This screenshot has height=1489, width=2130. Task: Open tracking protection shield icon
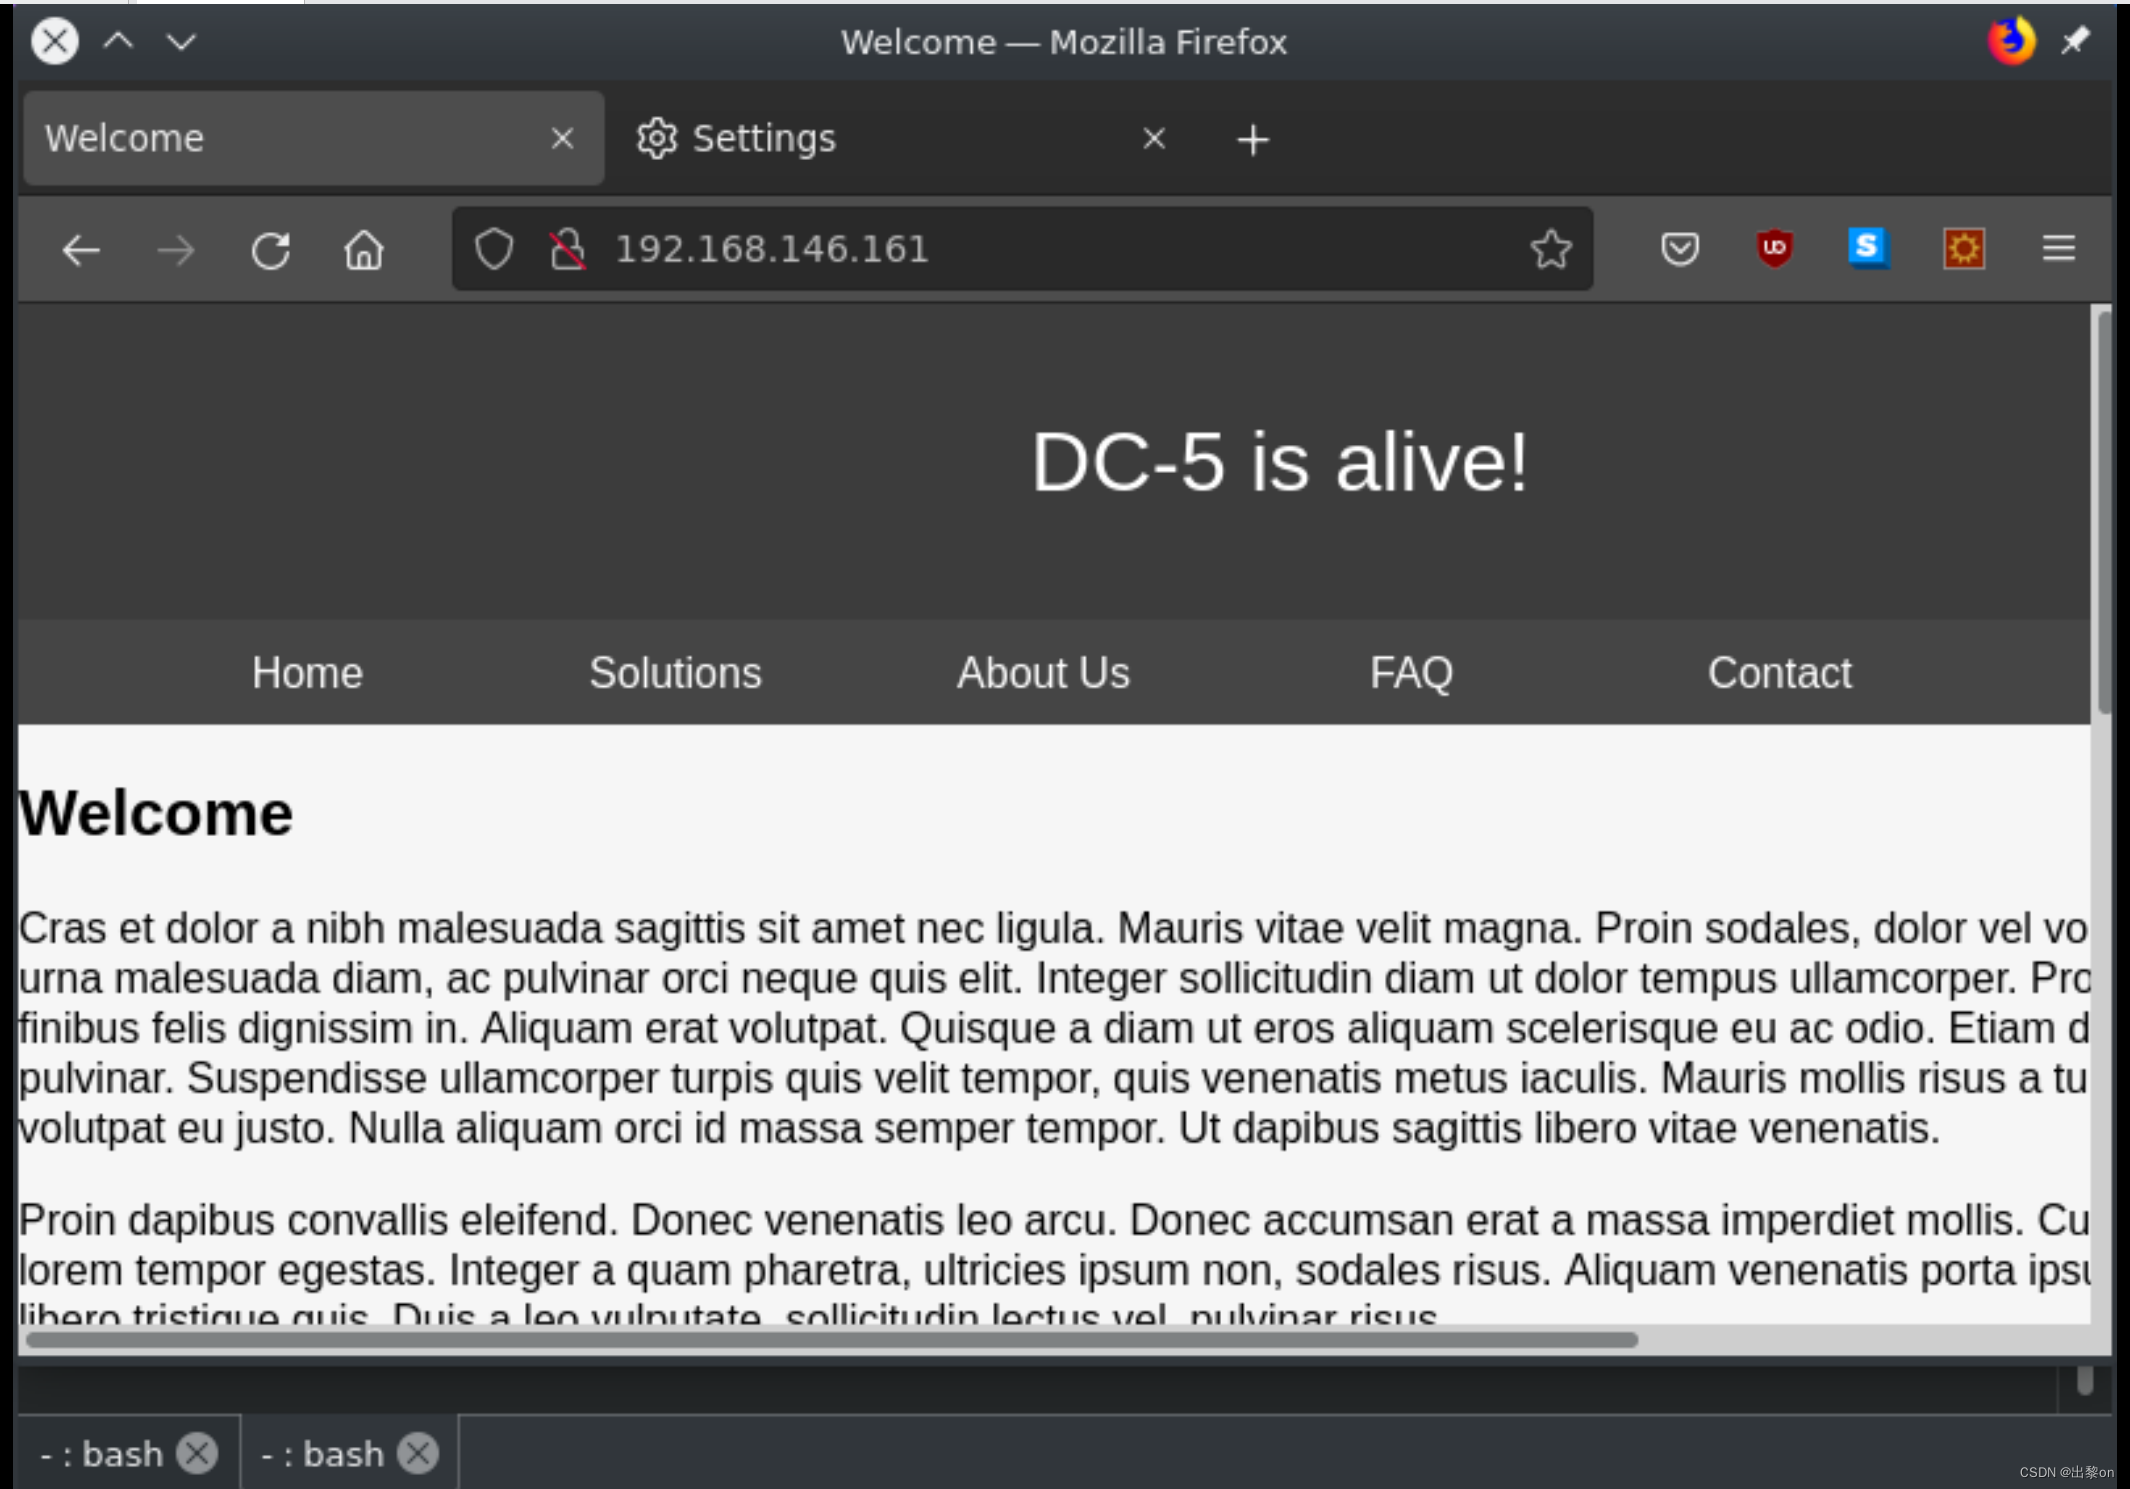[493, 250]
